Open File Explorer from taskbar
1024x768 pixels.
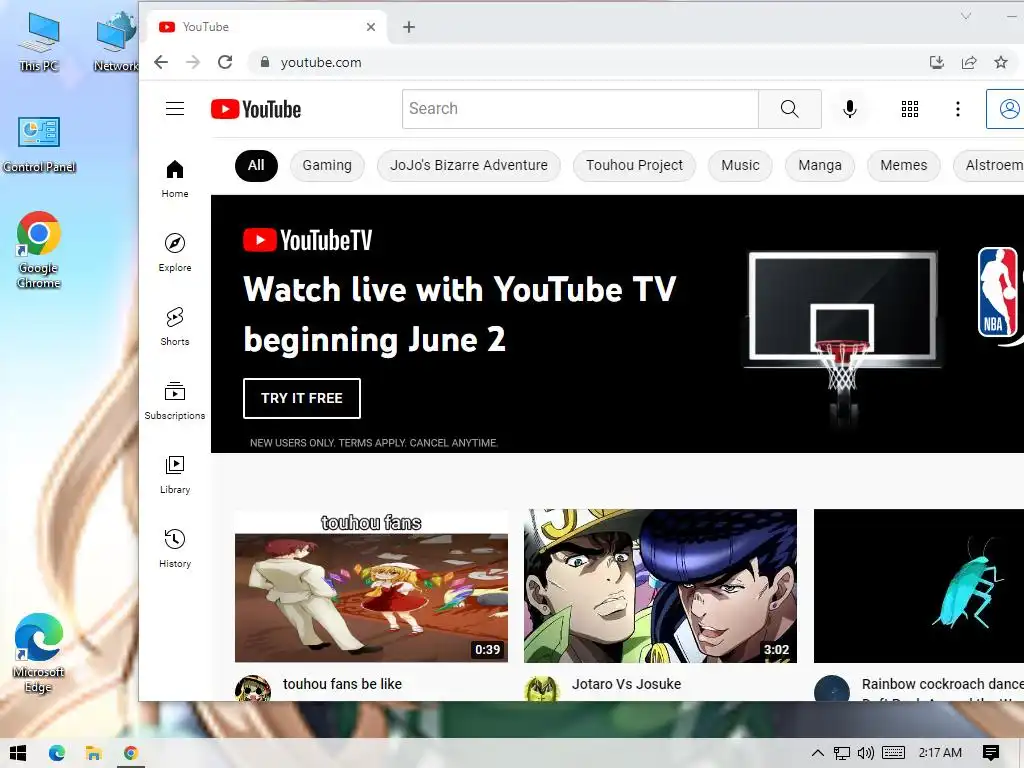coord(93,753)
